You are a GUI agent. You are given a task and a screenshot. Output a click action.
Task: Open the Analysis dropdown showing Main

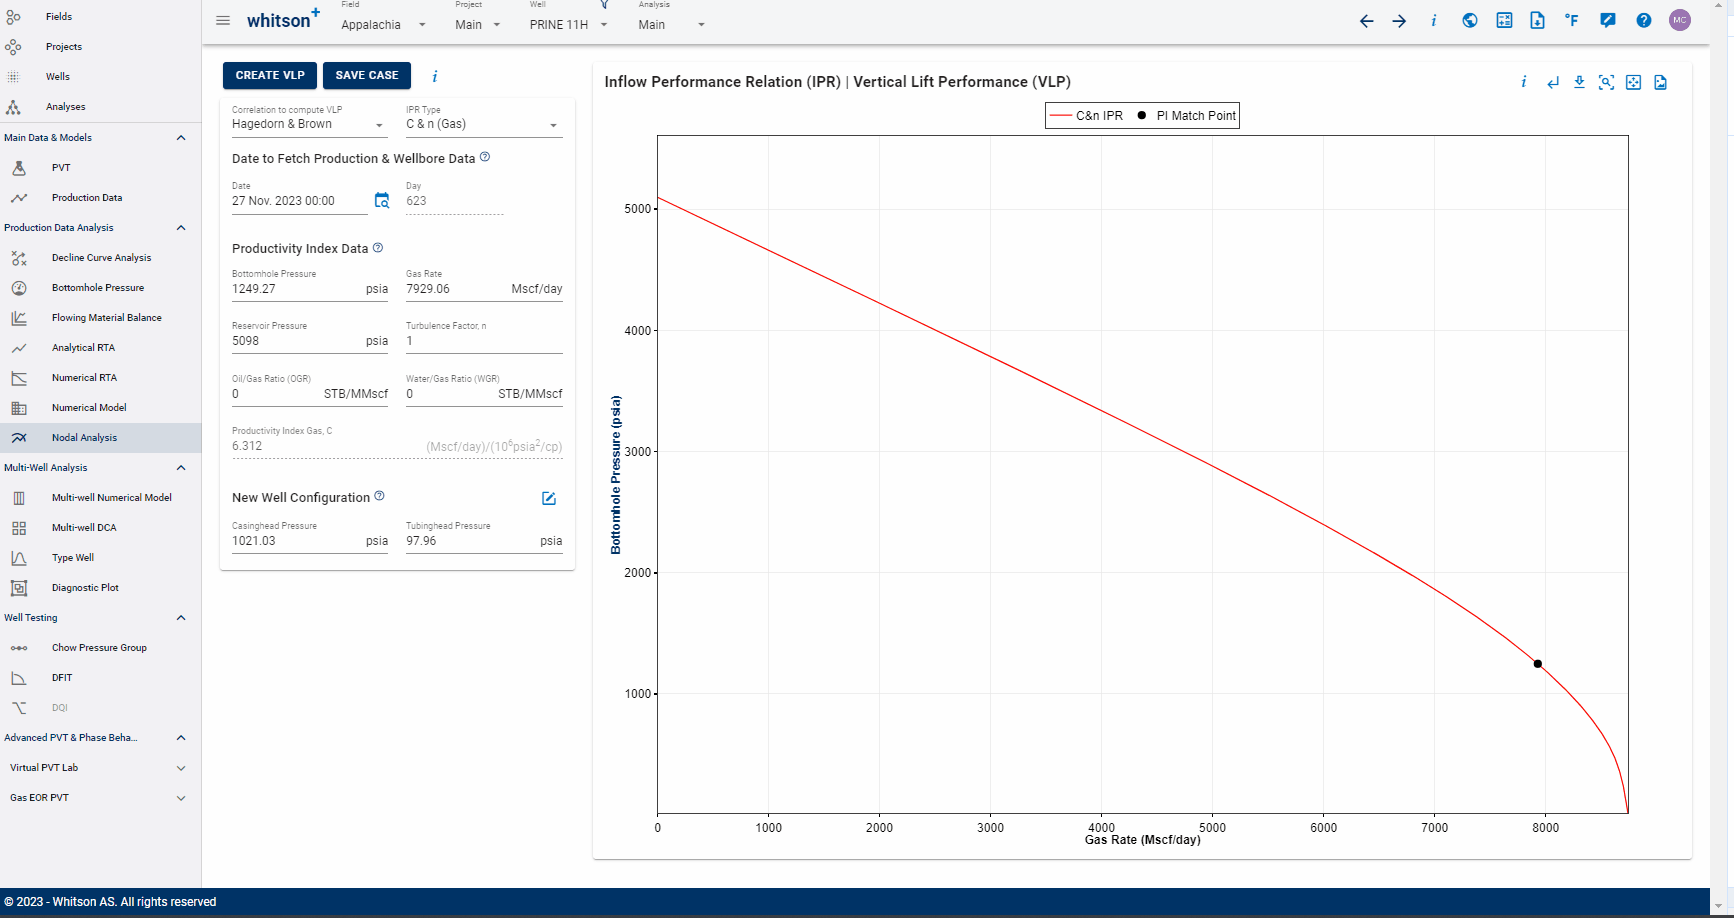click(672, 25)
